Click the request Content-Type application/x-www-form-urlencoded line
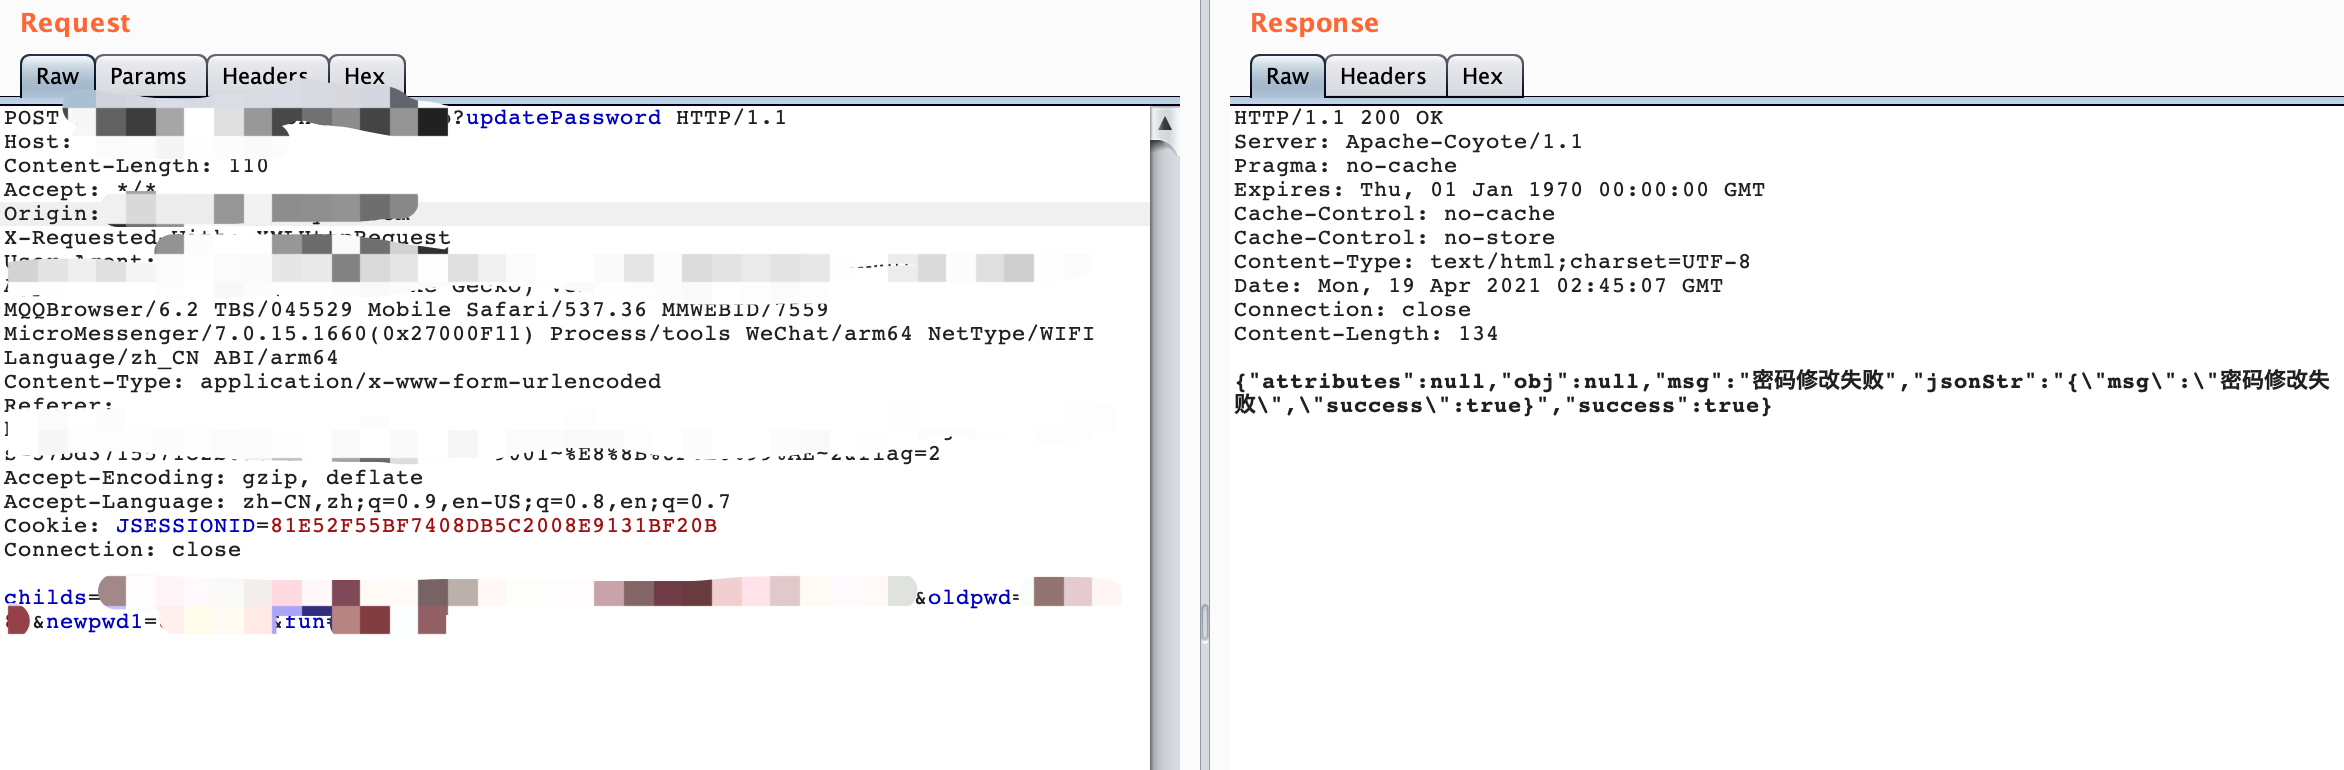 click(332, 382)
